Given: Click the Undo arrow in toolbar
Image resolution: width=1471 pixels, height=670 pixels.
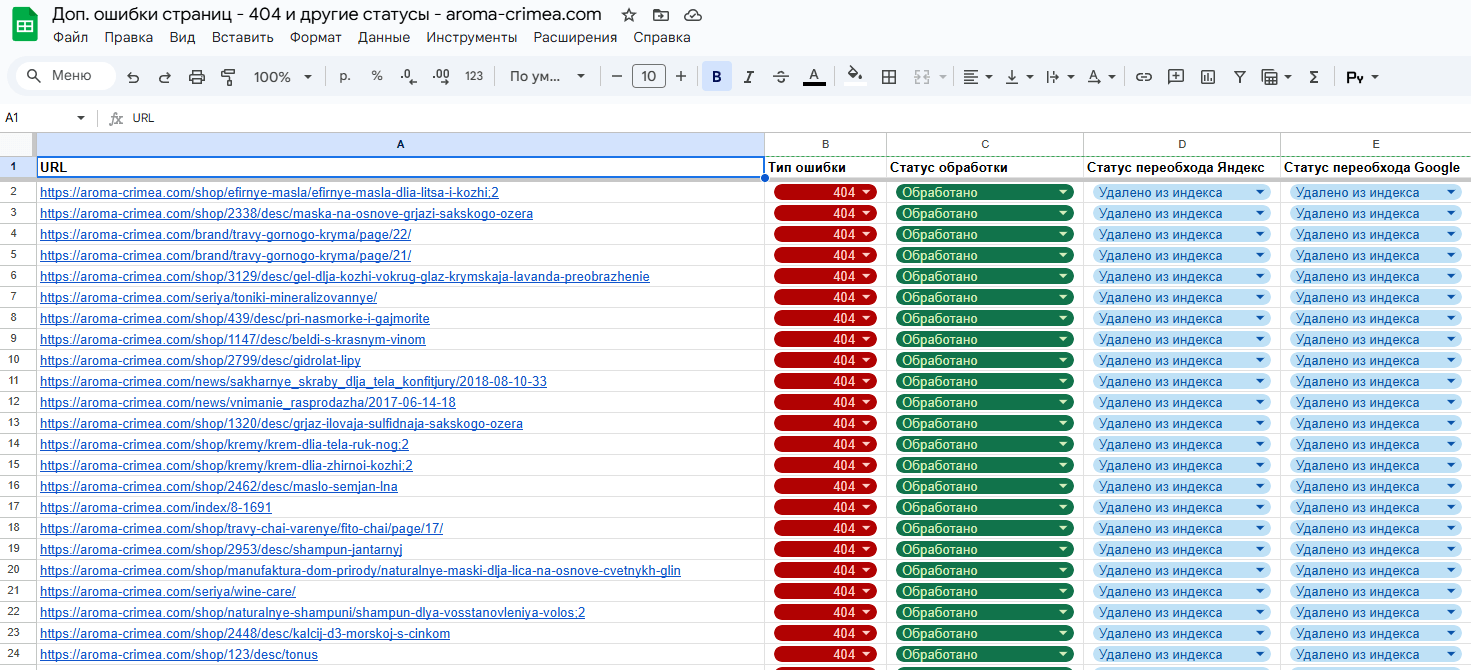Looking at the screenshot, I should pyautogui.click(x=133, y=77).
